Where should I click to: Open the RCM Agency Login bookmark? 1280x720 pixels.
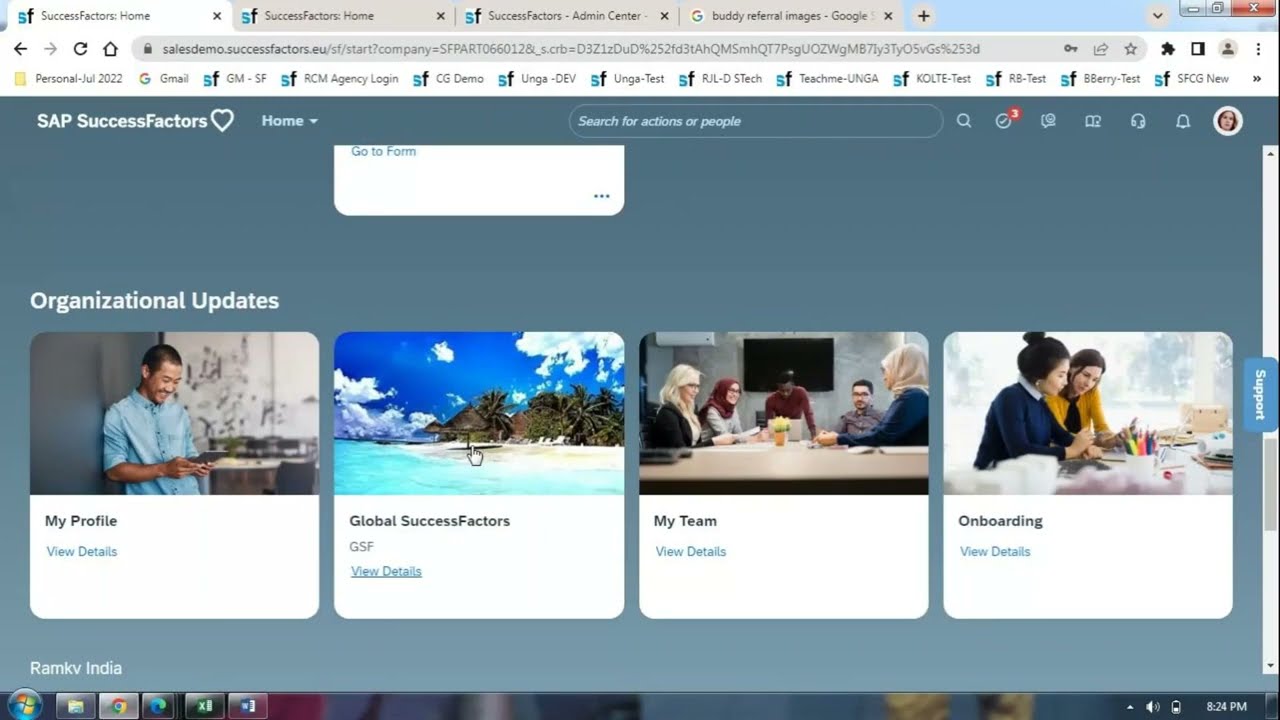point(339,78)
